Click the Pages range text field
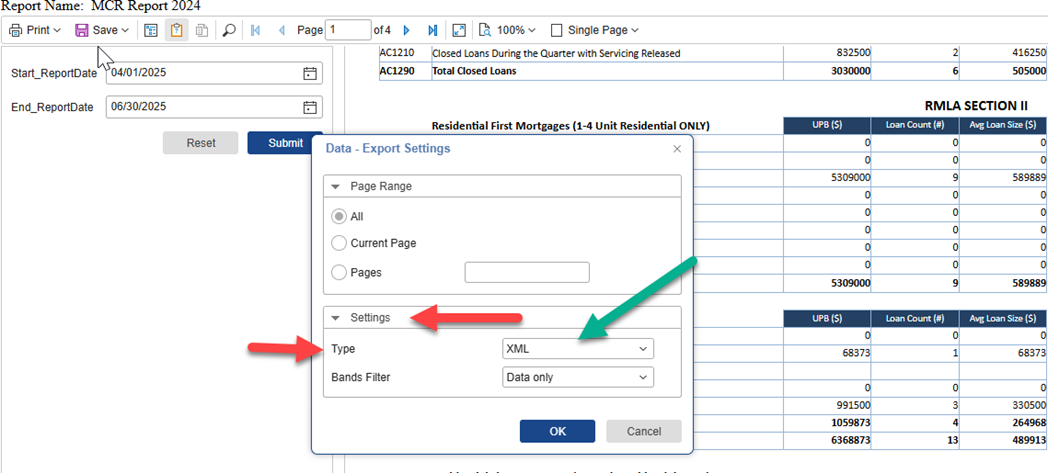 click(527, 272)
